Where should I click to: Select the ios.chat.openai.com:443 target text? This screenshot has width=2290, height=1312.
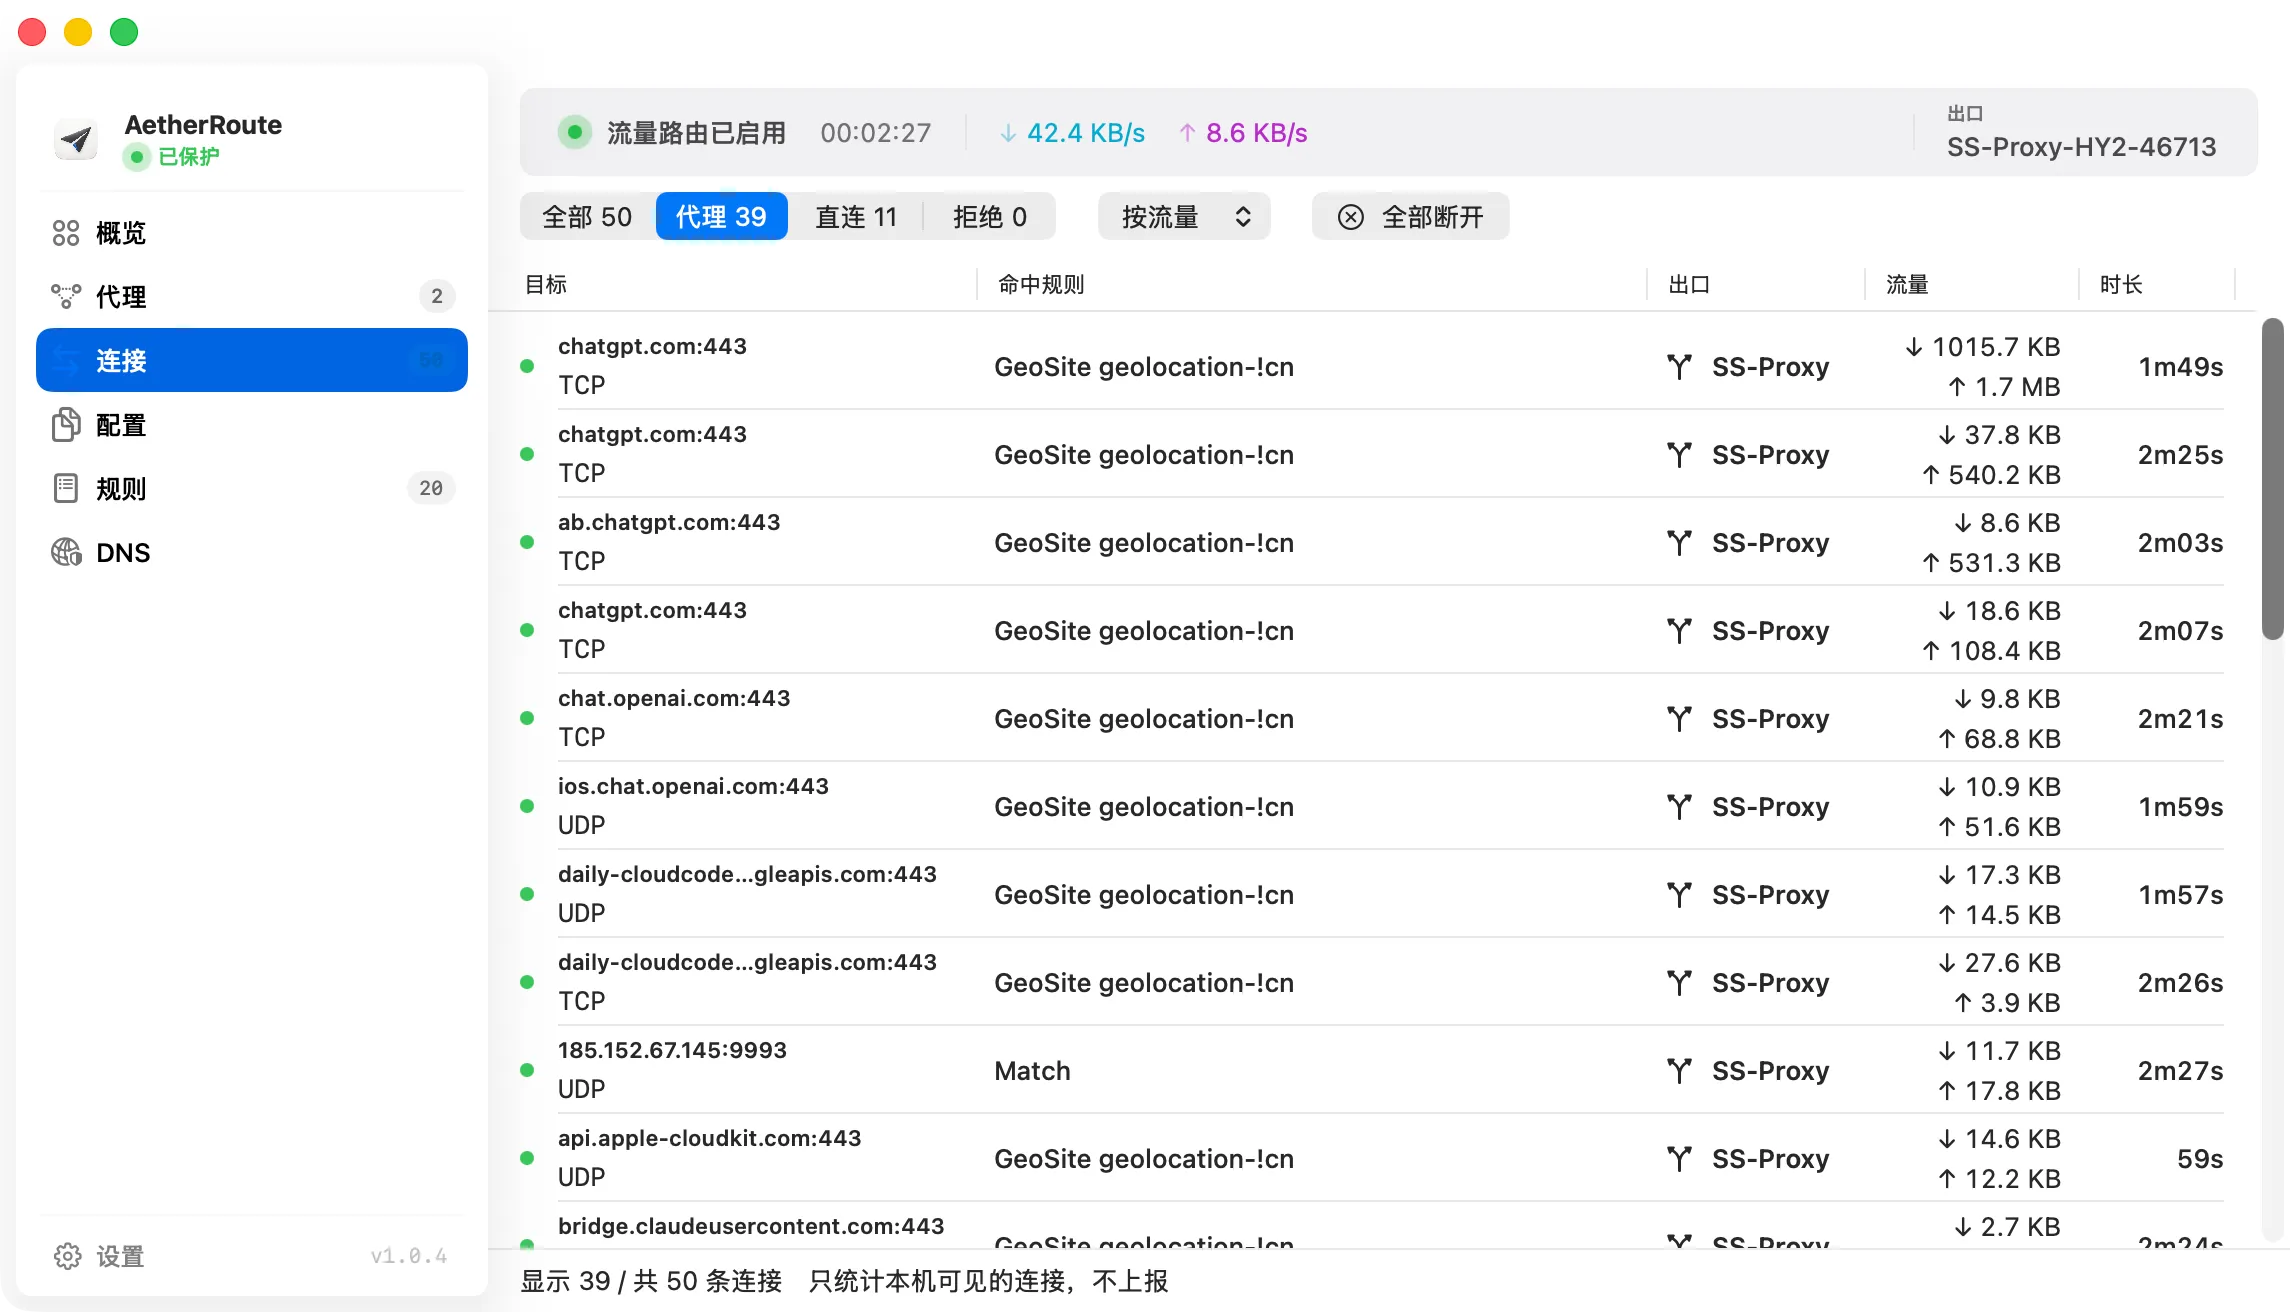693,786
